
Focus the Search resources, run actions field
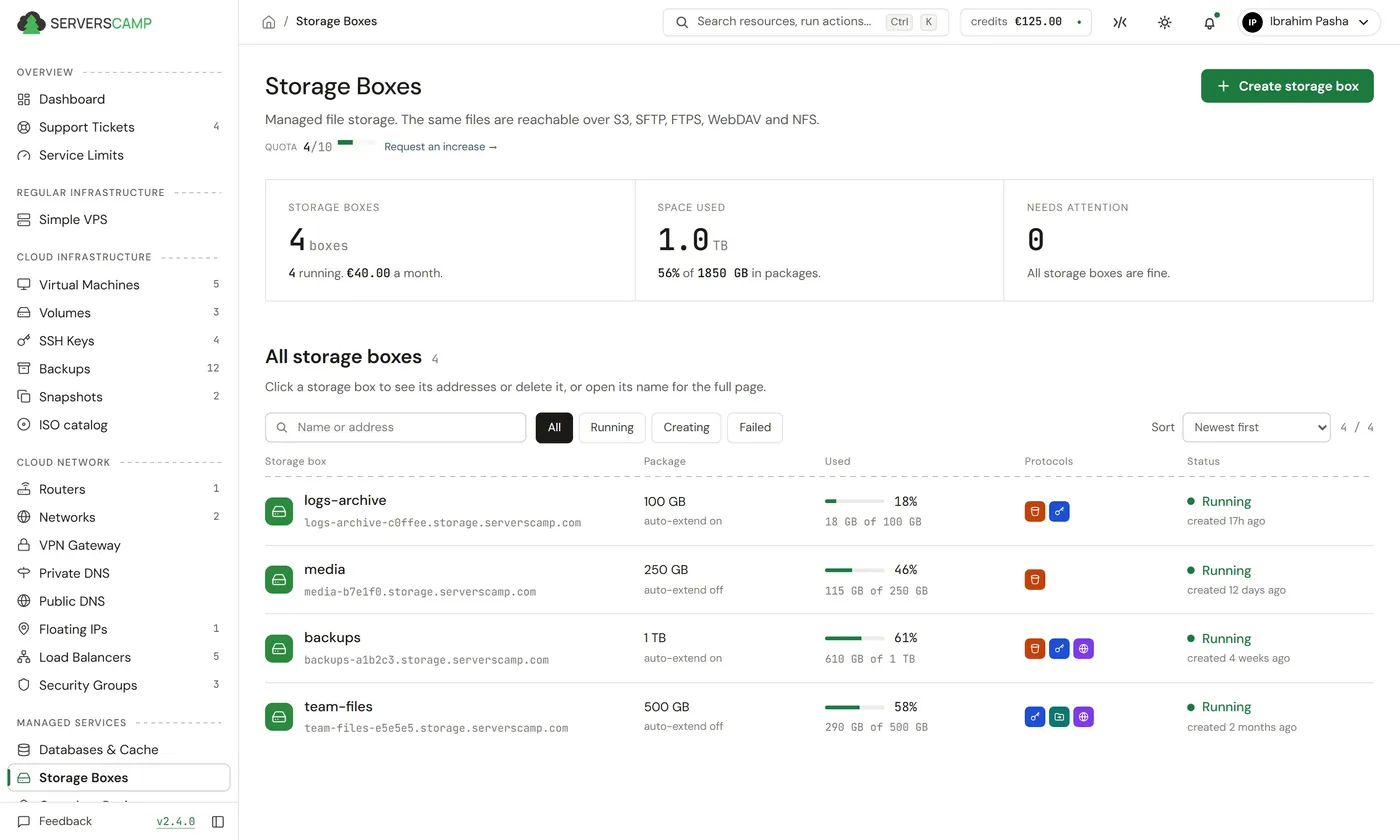[806, 22]
